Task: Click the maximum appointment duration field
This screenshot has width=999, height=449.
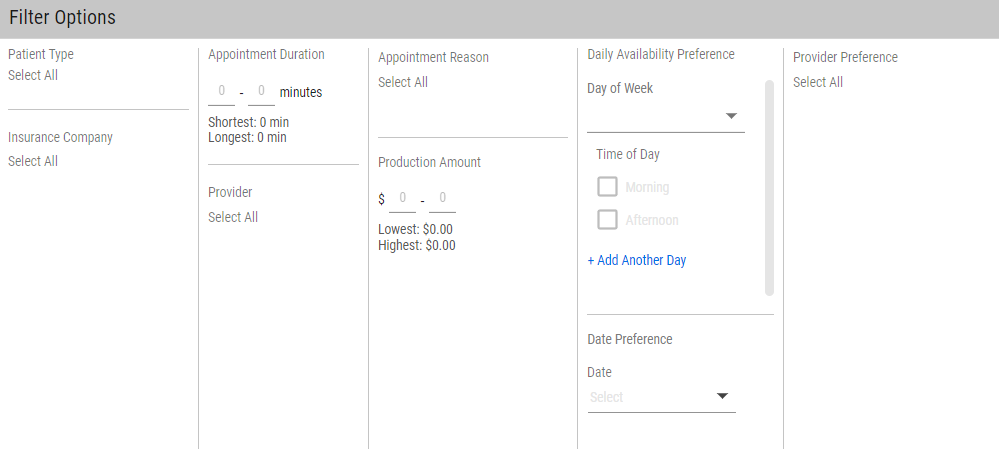Action: 261,92
